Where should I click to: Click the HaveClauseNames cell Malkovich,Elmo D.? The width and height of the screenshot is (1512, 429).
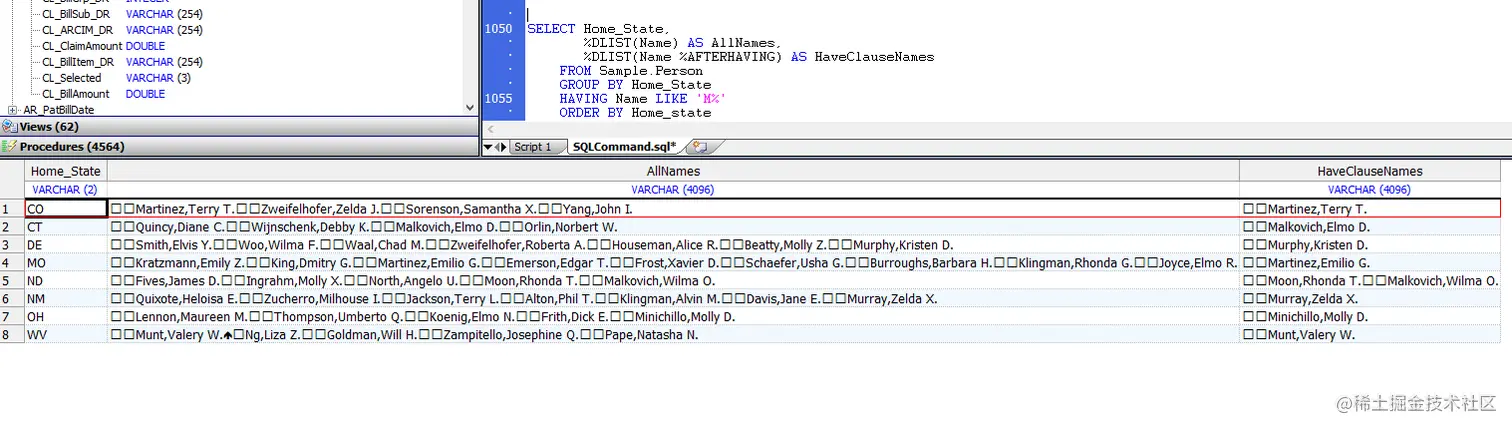coord(1369,227)
